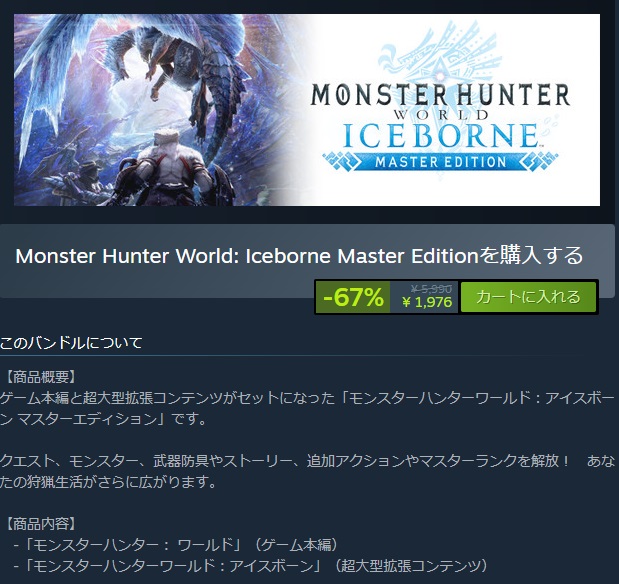
Task: Add the bundle to cart with カートに入れる
Action: [528, 297]
